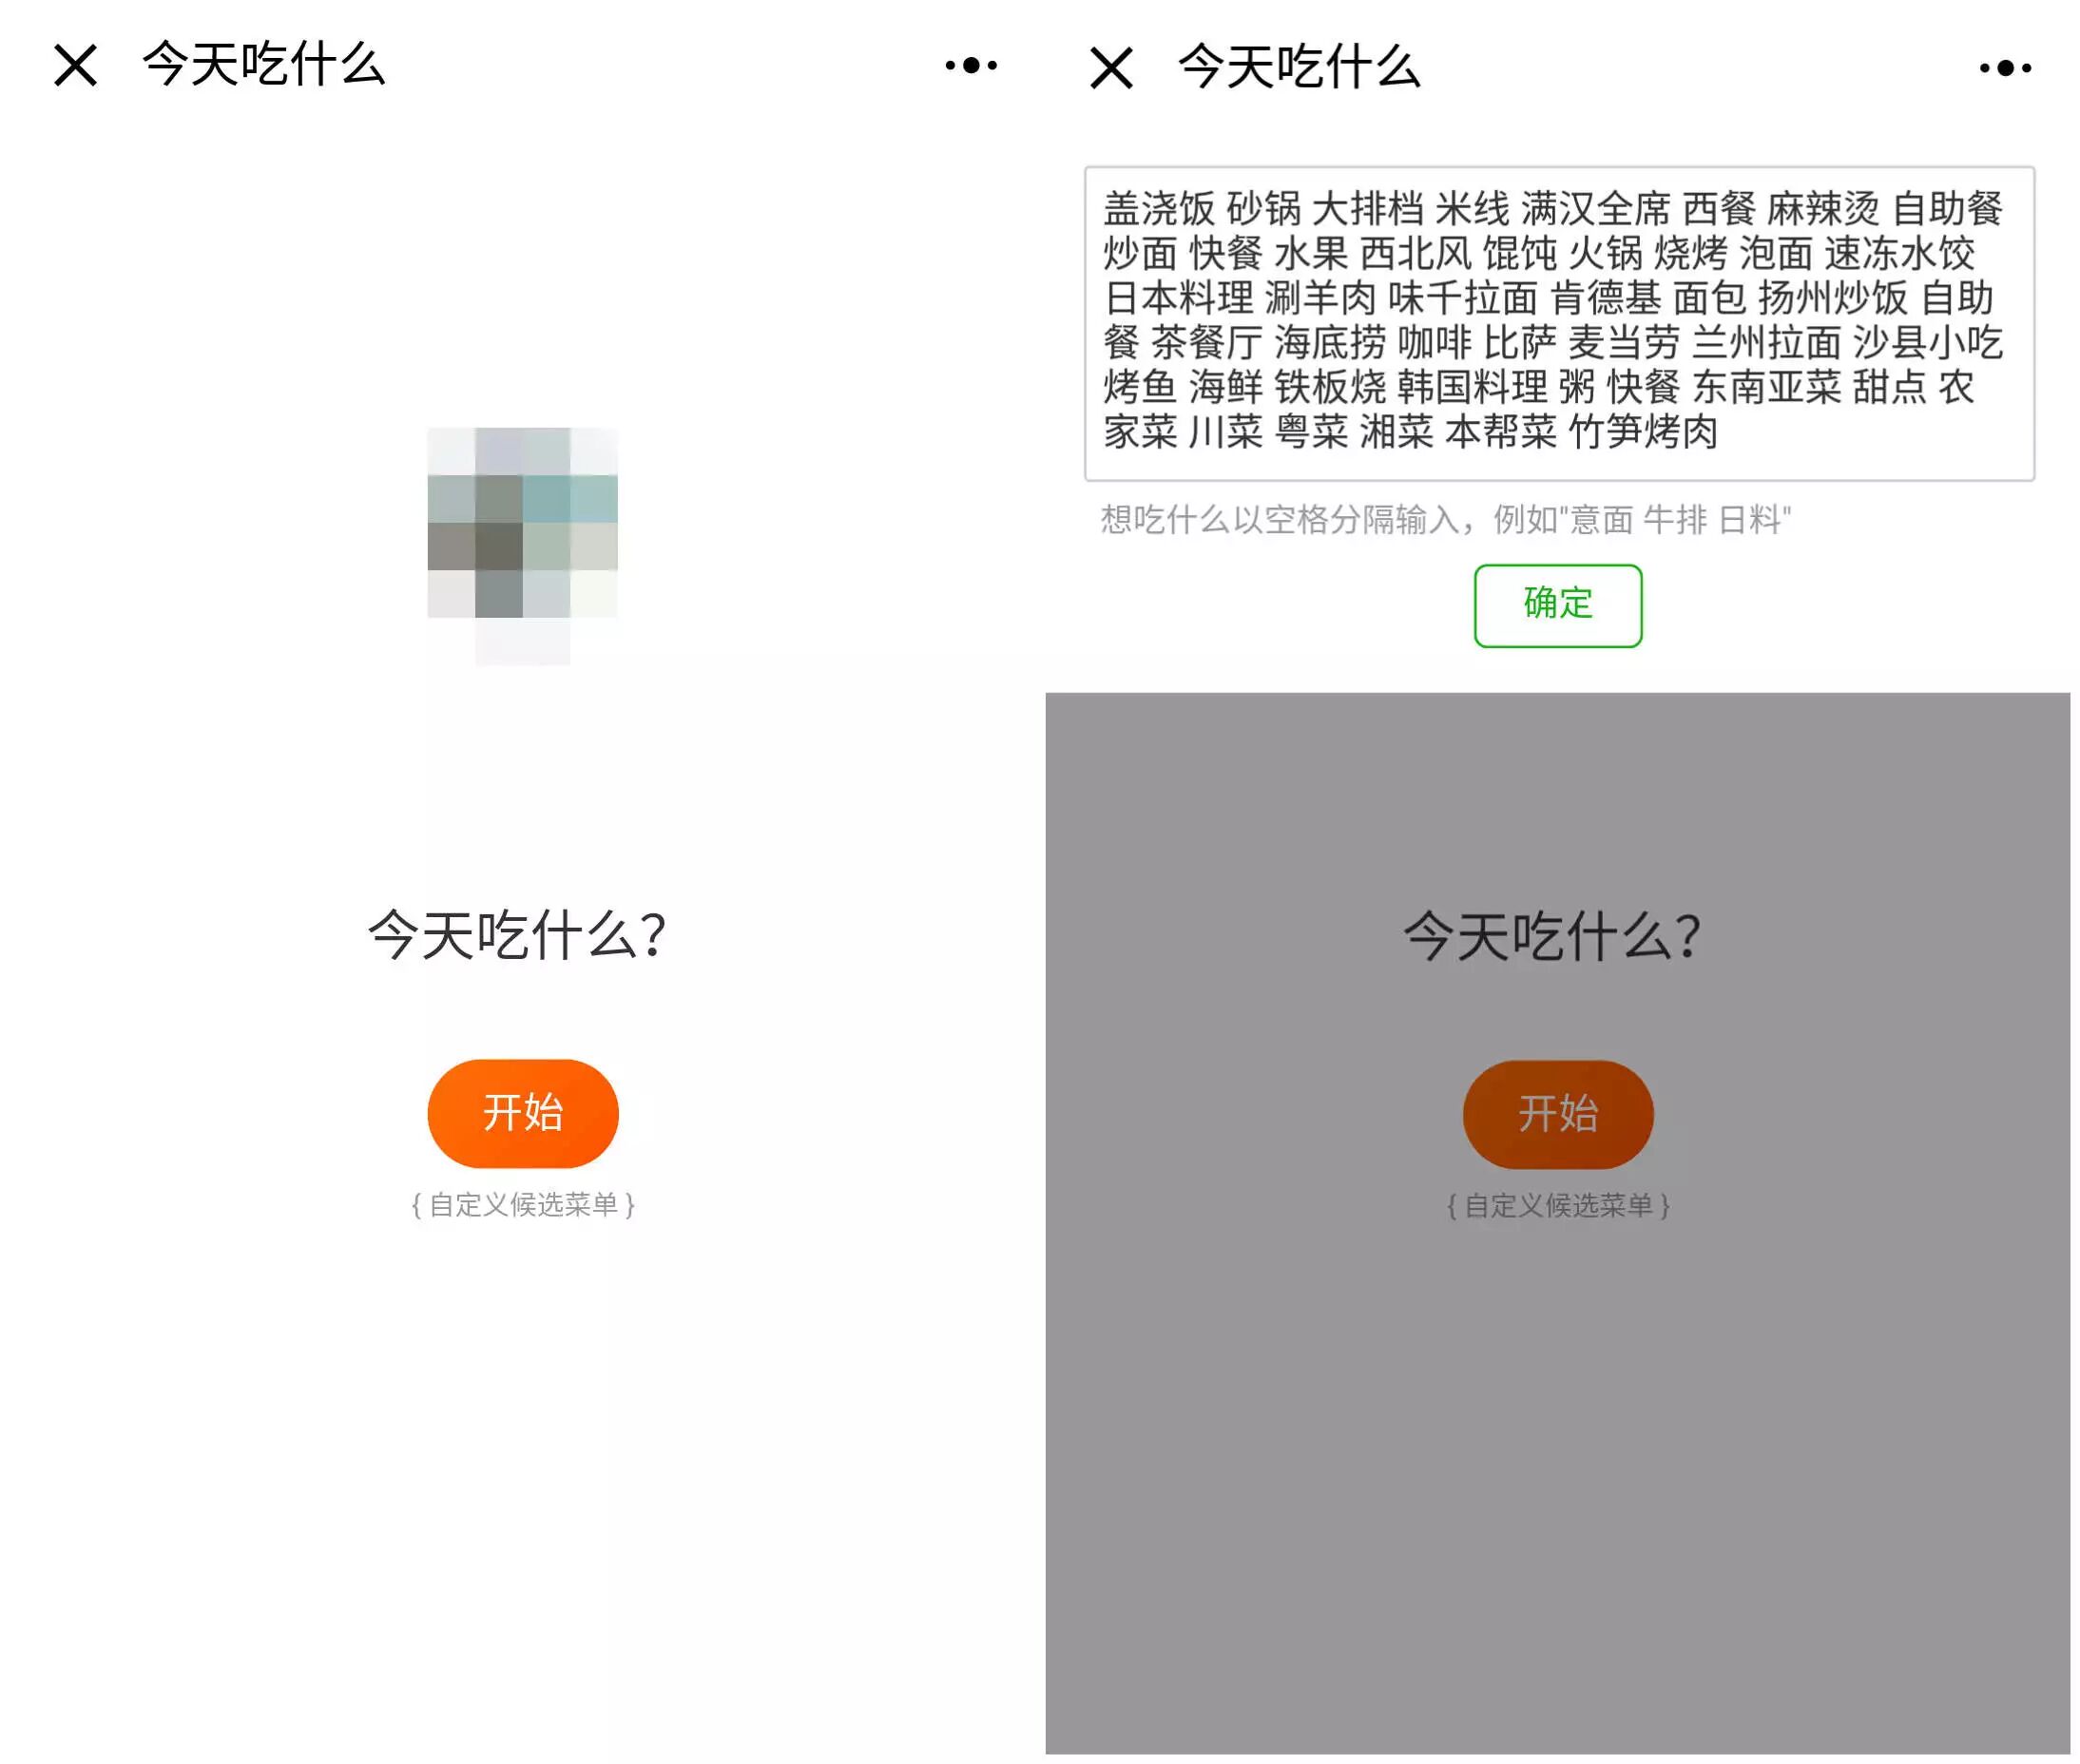Click the right 今天吃什么 page title
Screen dimensions: 2080x1764
(x=1299, y=68)
